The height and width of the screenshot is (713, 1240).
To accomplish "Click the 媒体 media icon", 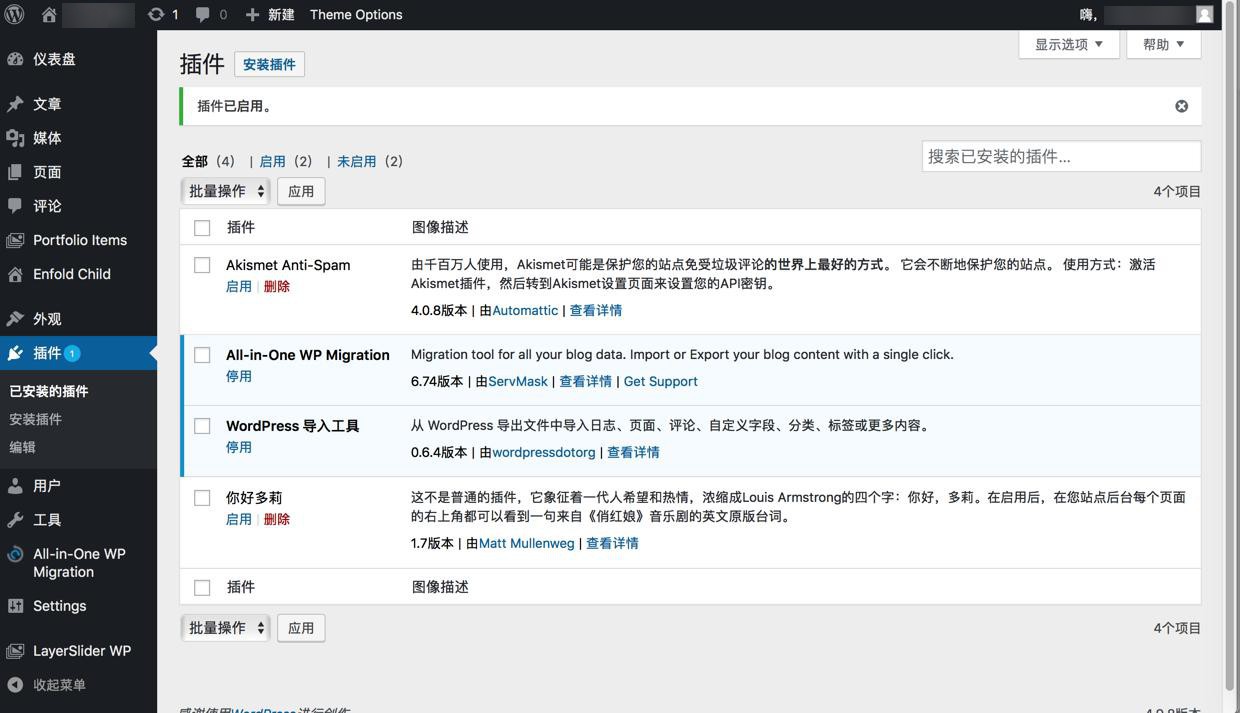I will (x=15, y=138).
